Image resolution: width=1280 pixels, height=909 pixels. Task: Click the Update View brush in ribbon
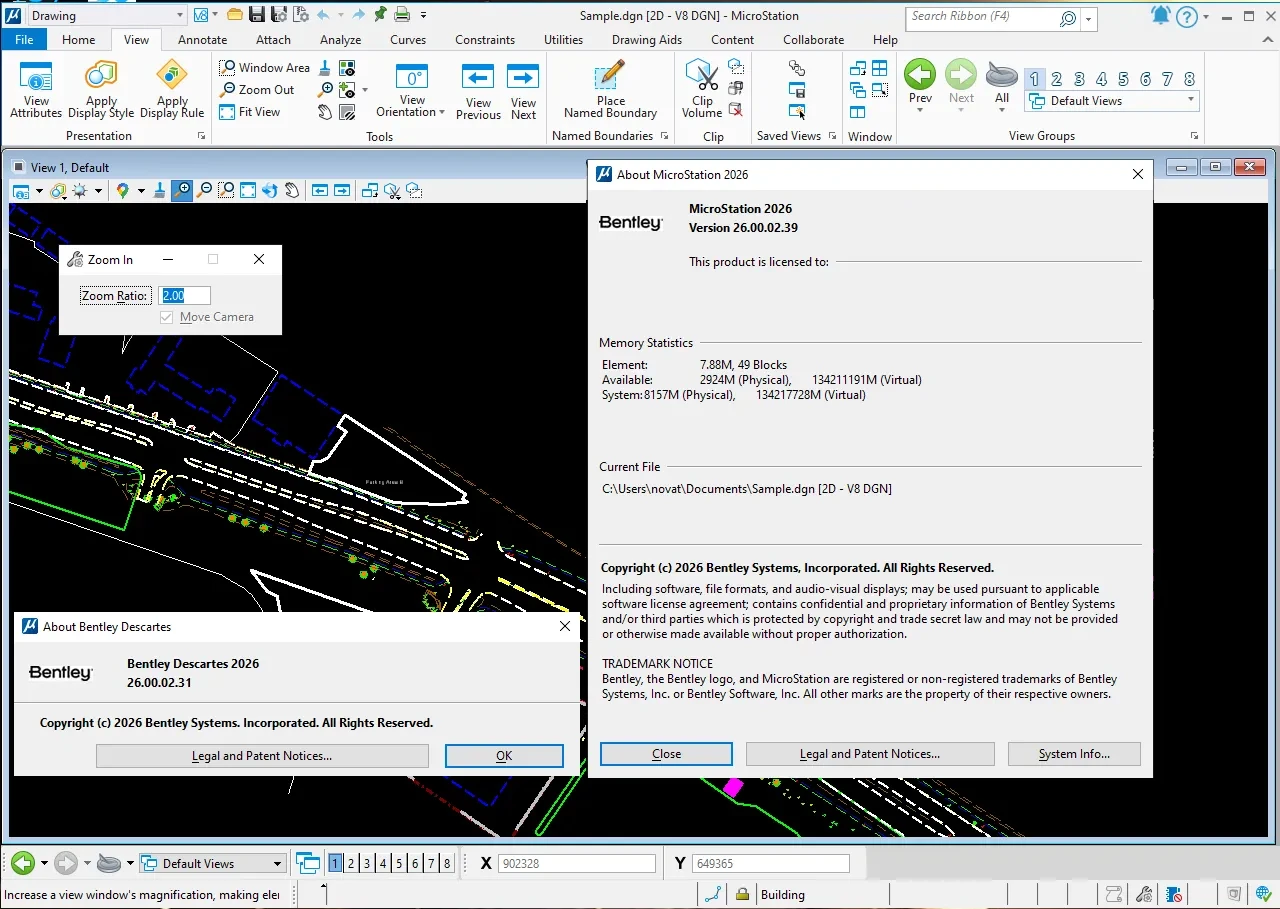pyautogui.click(x=326, y=68)
